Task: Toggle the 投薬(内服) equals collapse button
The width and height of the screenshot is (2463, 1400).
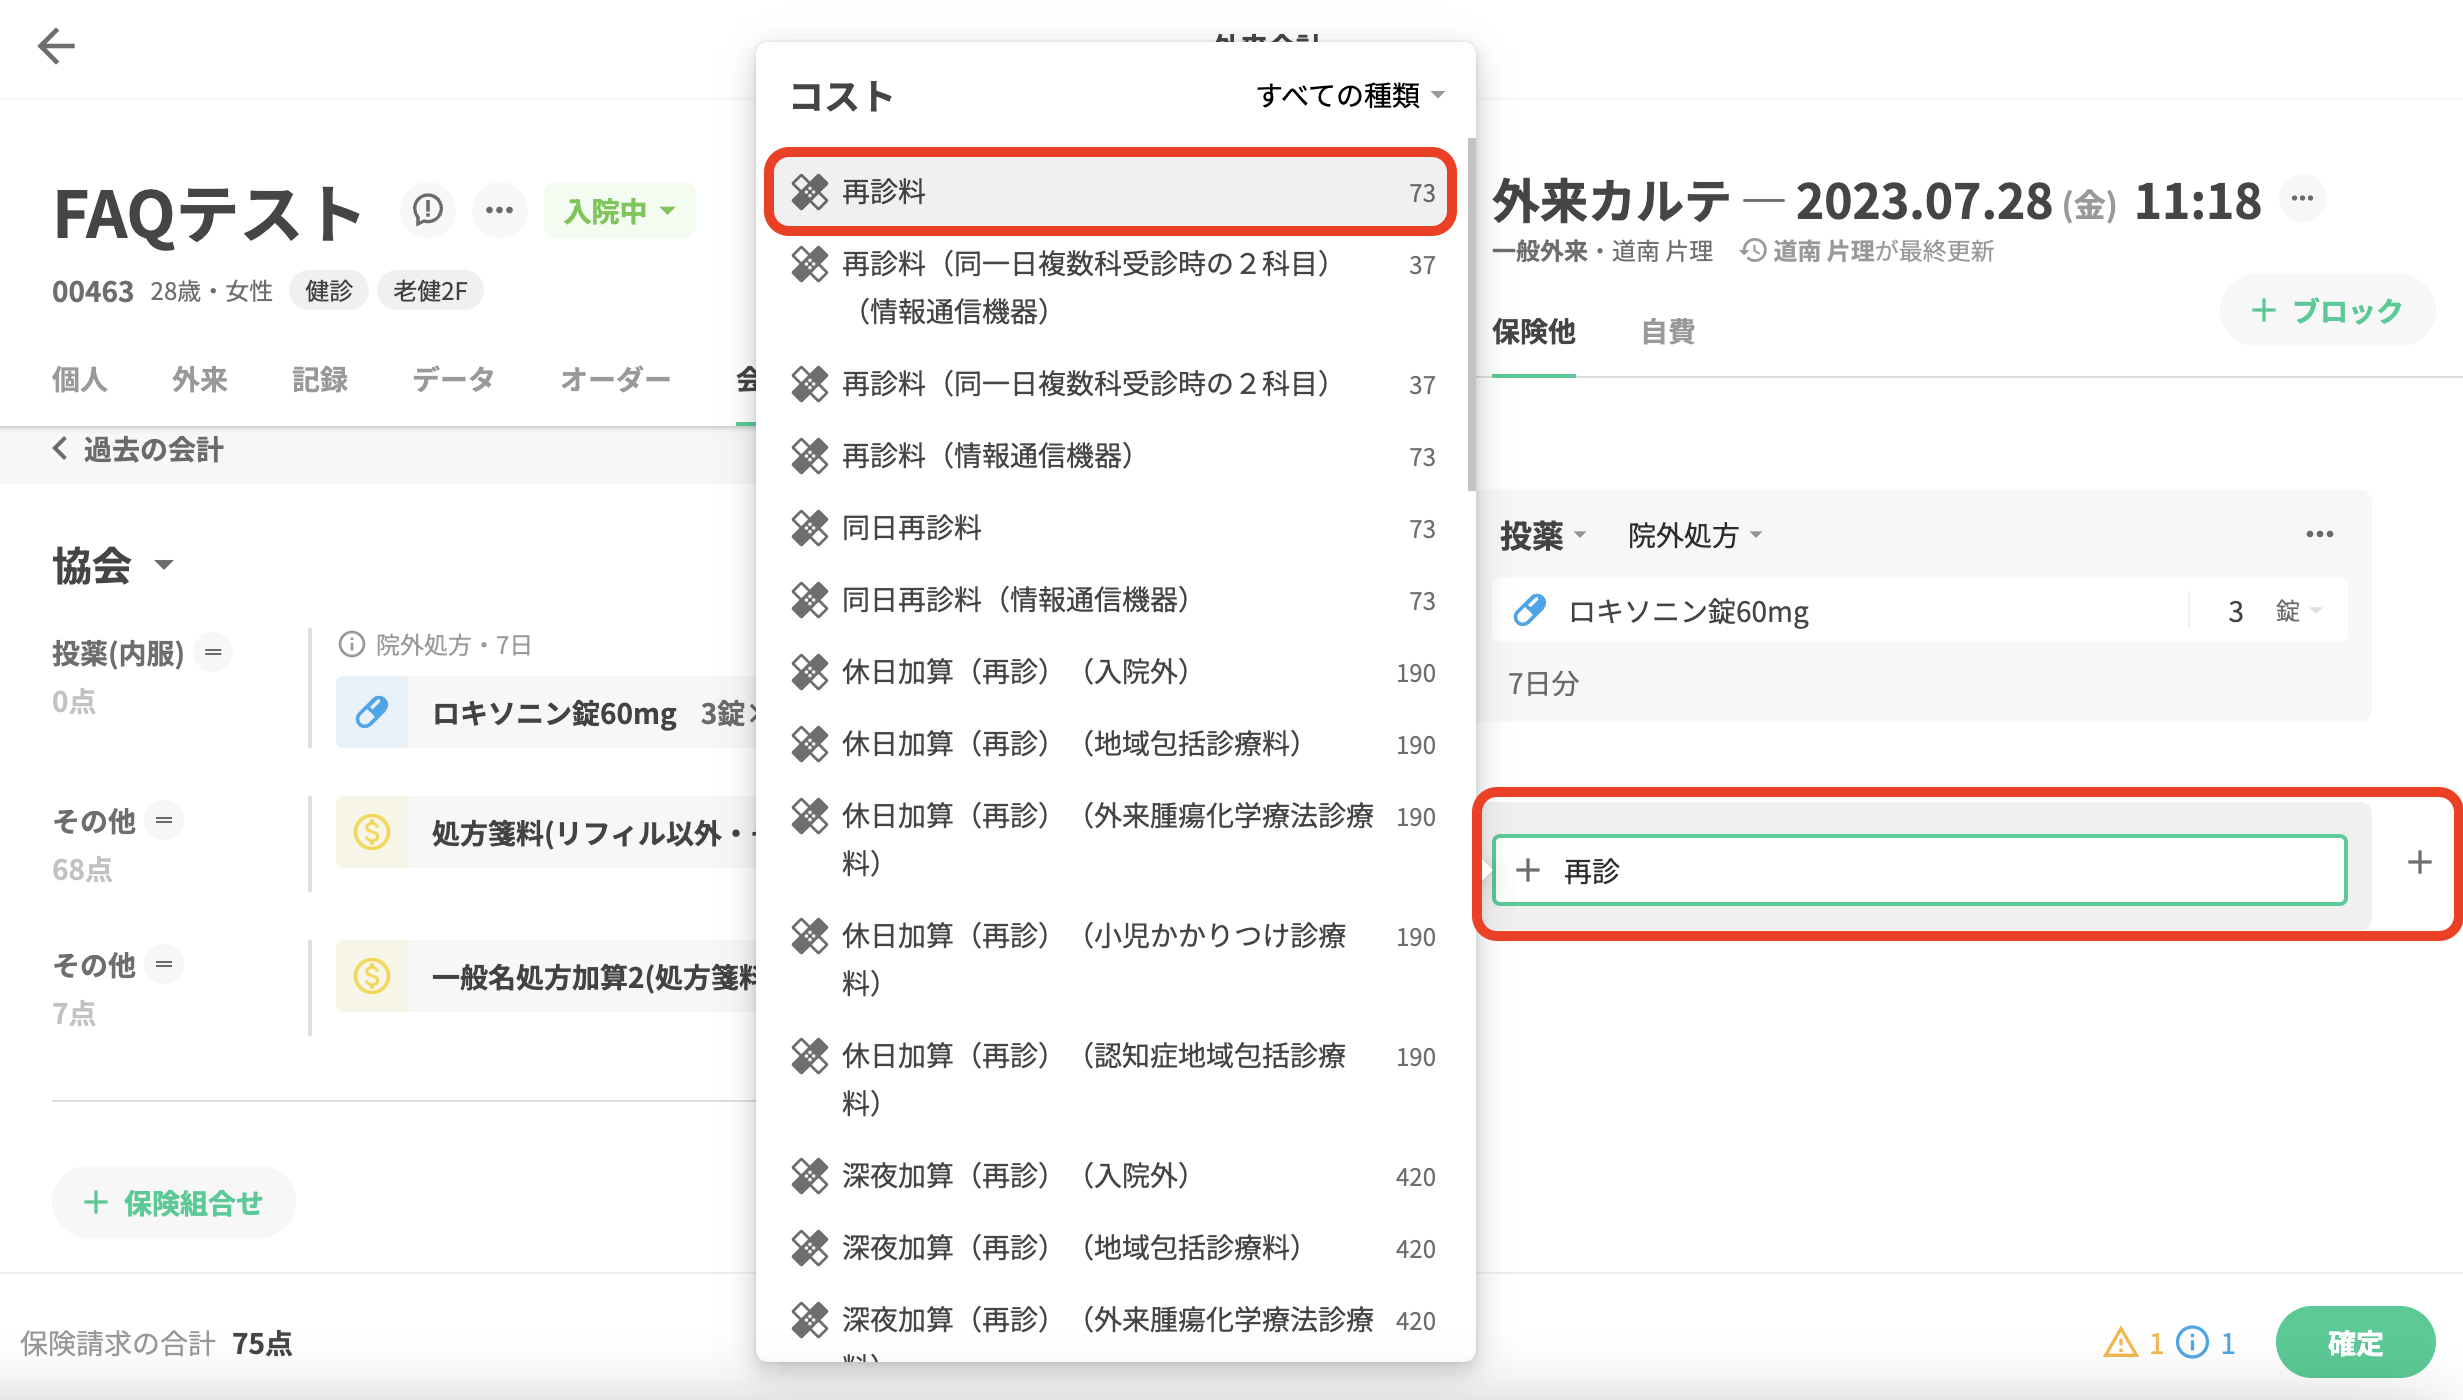Action: pos(213,652)
